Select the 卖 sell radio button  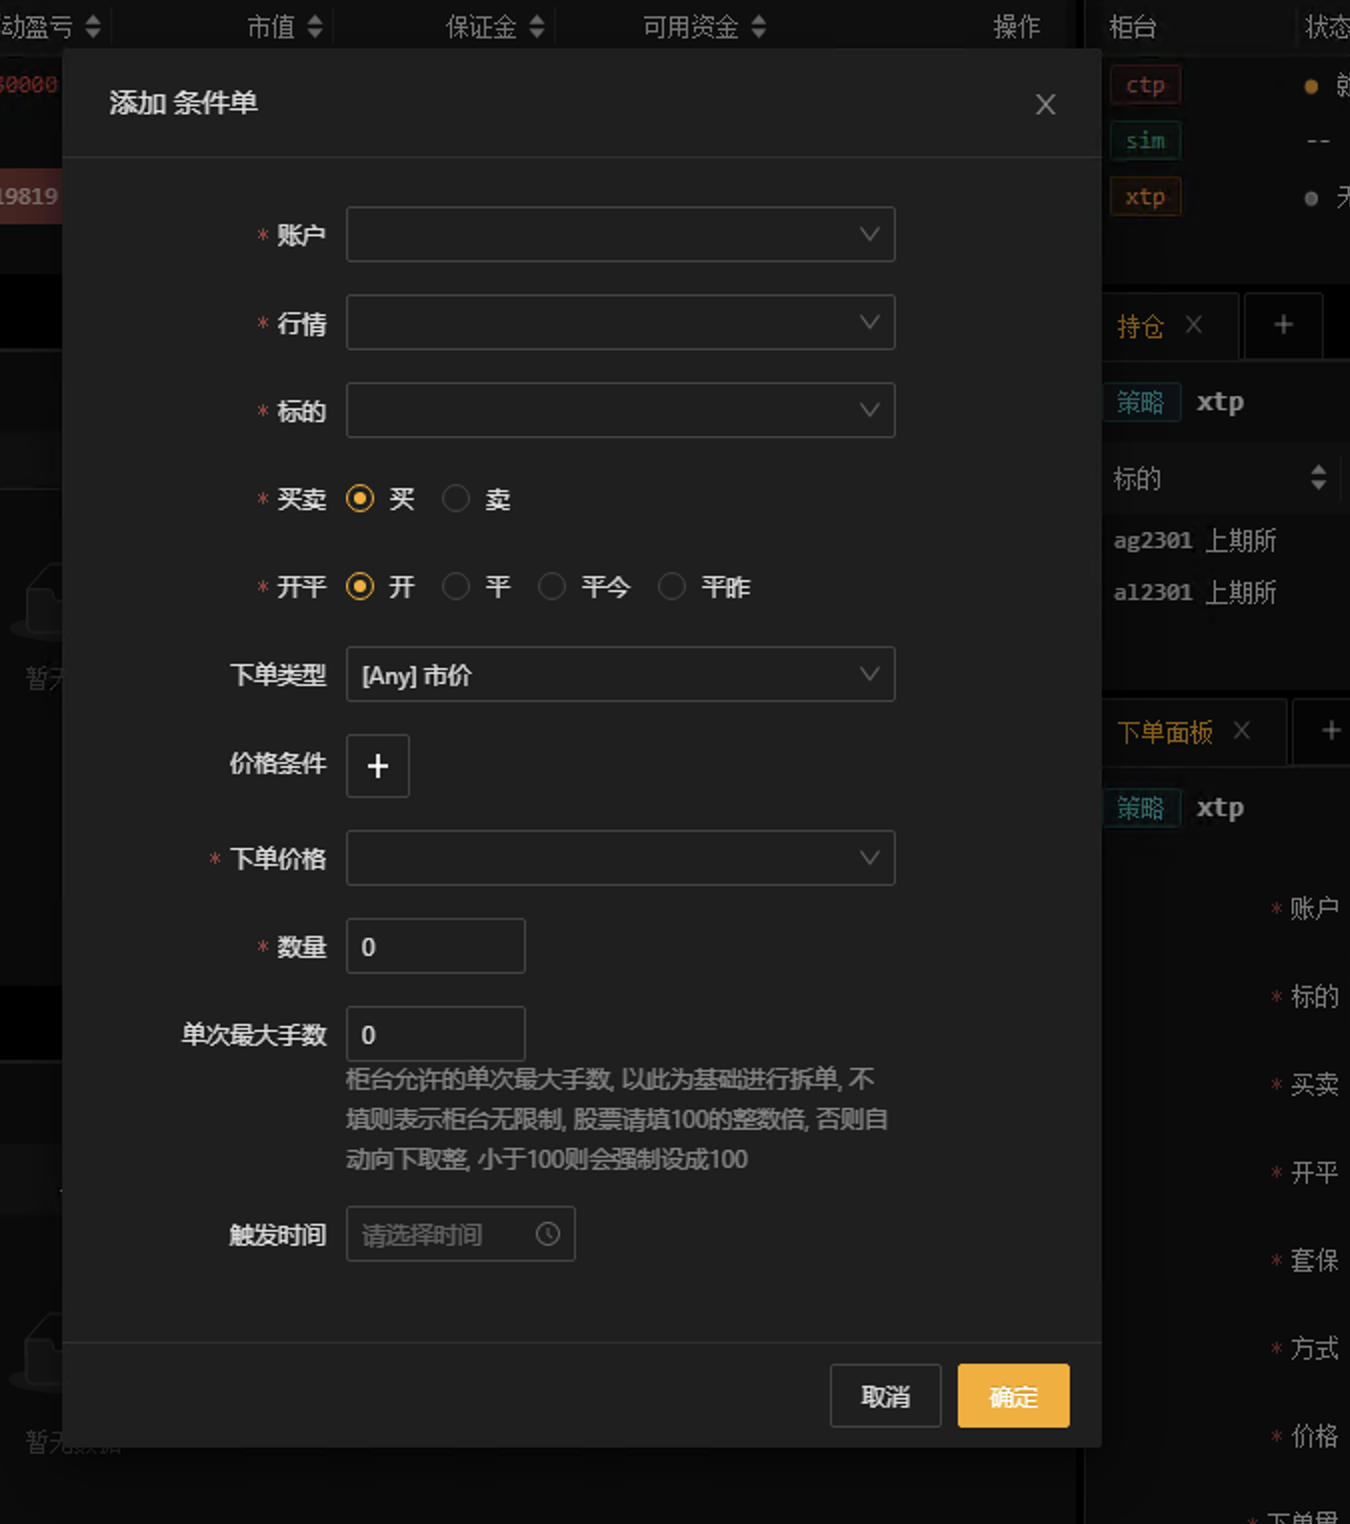tap(456, 498)
